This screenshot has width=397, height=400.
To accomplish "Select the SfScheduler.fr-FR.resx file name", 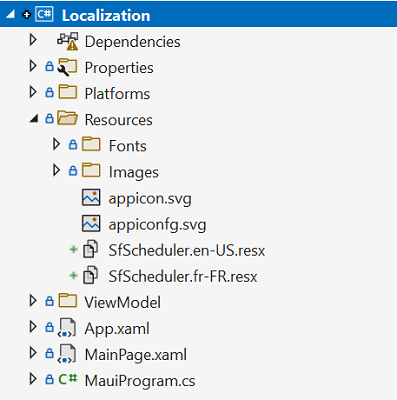I will click(183, 276).
